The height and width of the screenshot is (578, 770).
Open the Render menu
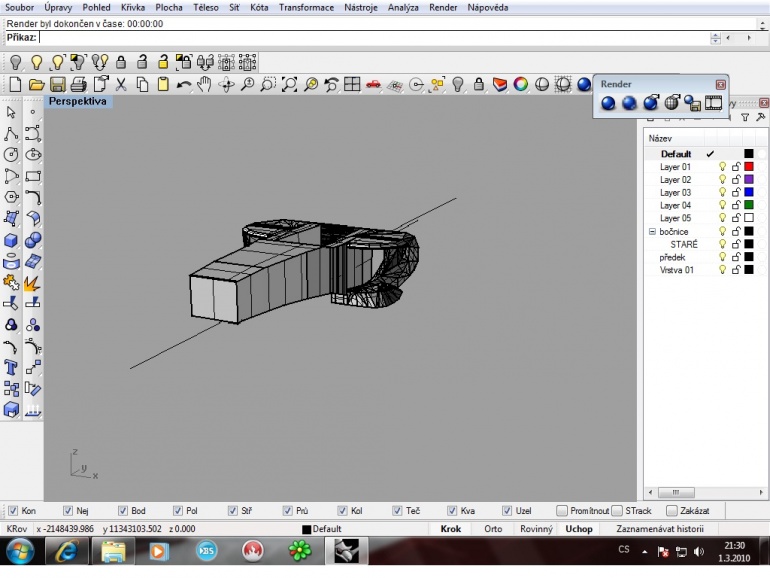pos(443,7)
